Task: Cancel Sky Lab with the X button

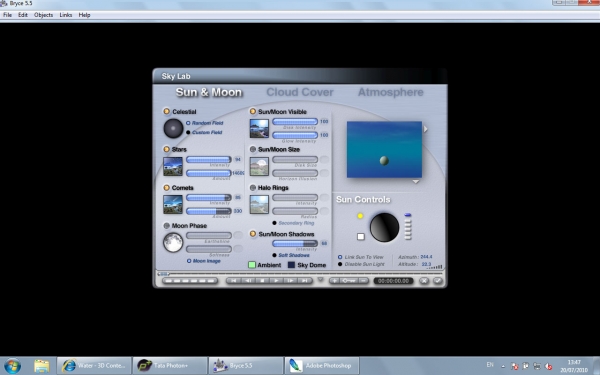Action: (424, 281)
